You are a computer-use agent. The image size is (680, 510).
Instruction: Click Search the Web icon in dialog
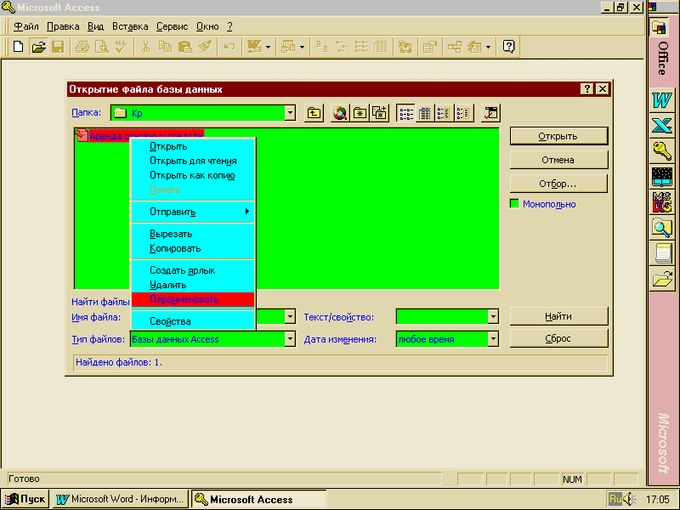pos(340,113)
